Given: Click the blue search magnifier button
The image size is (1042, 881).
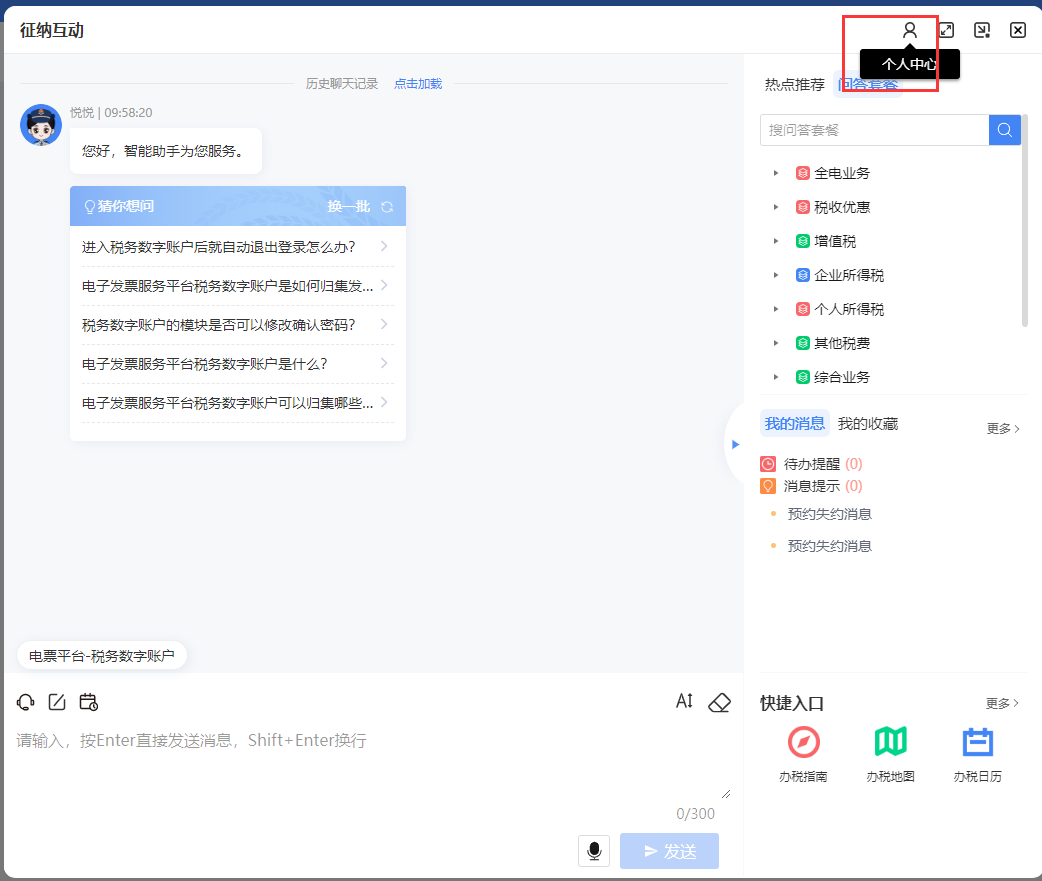Looking at the screenshot, I should pyautogui.click(x=1005, y=130).
